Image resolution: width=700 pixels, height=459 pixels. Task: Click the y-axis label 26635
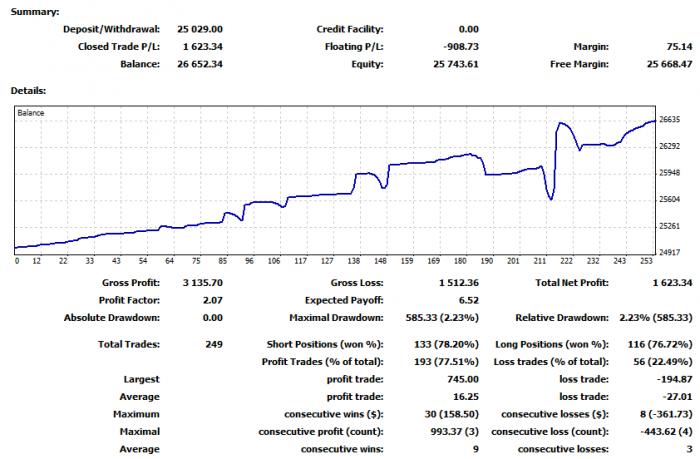pyautogui.click(x=670, y=120)
